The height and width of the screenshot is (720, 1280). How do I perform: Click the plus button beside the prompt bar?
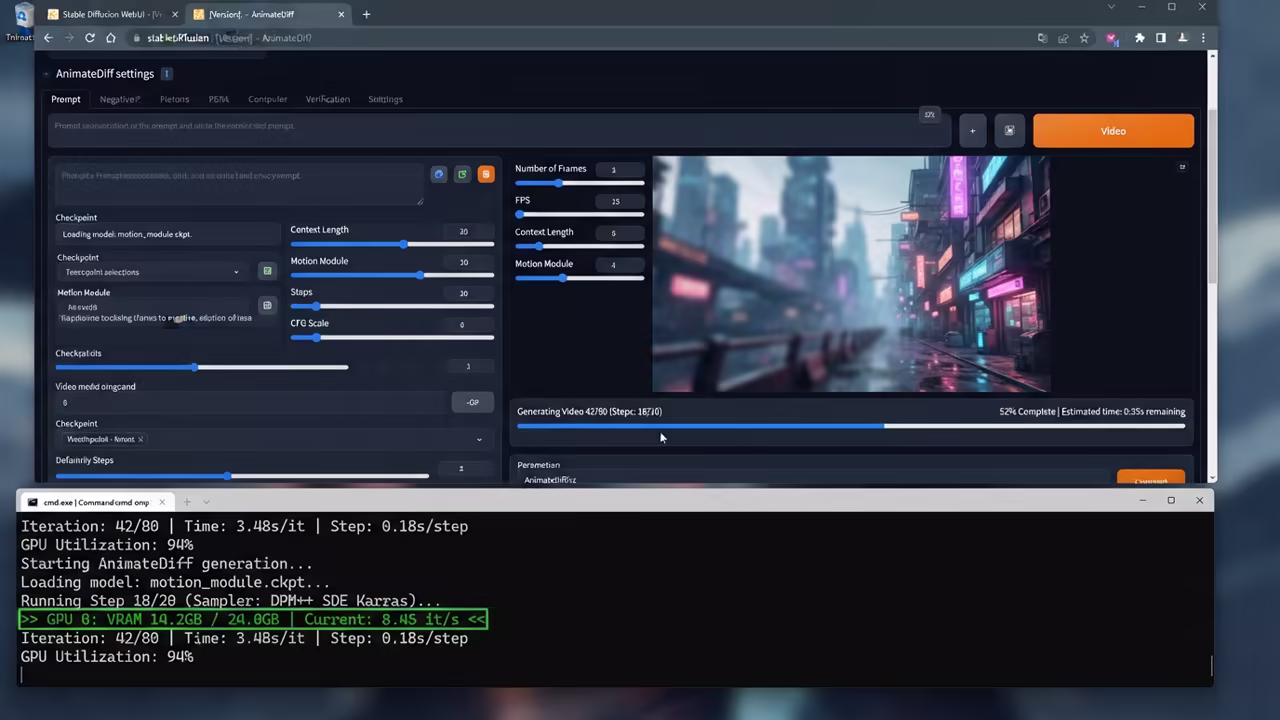pos(972,131)
